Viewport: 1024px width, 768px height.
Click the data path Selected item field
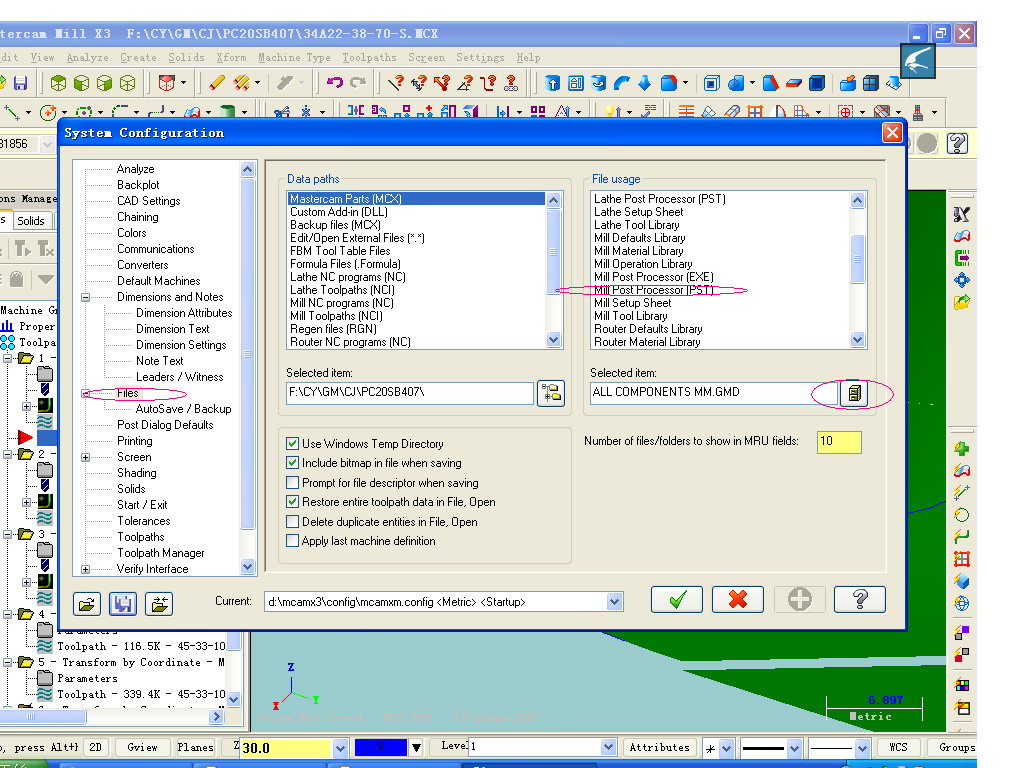[x=409, y=392]
